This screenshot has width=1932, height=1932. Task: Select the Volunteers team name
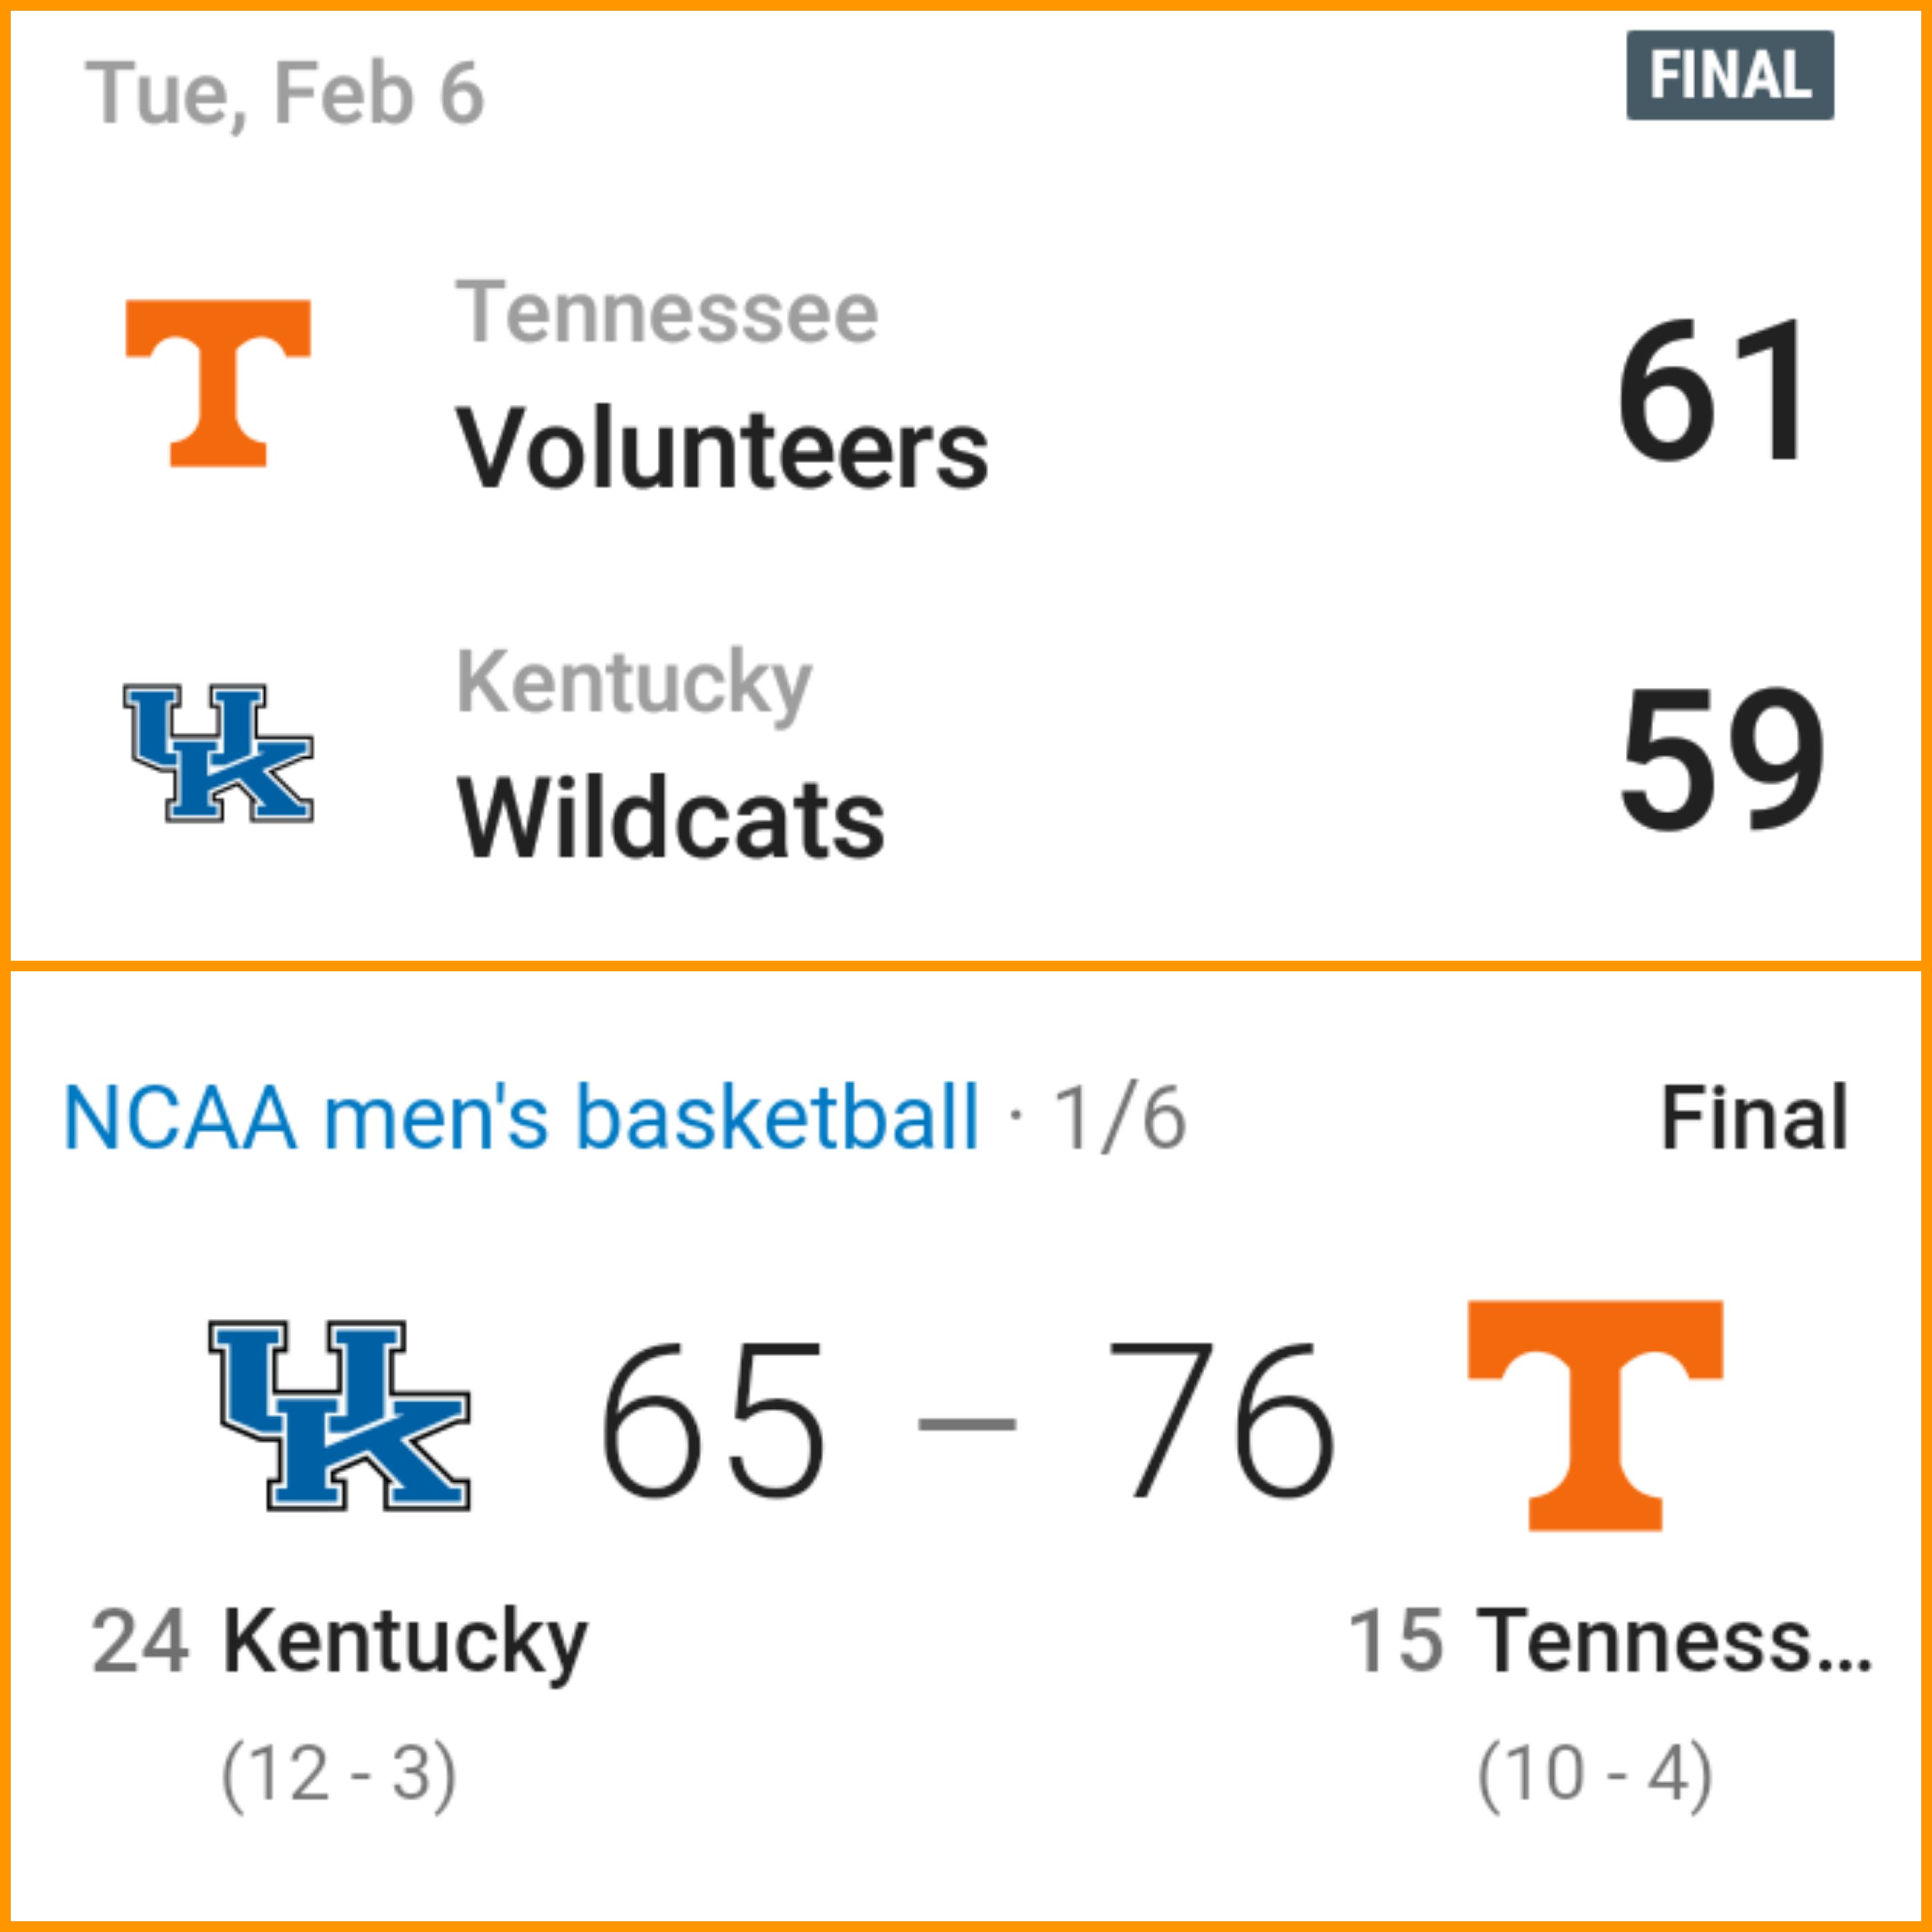(x=722, y=450)
